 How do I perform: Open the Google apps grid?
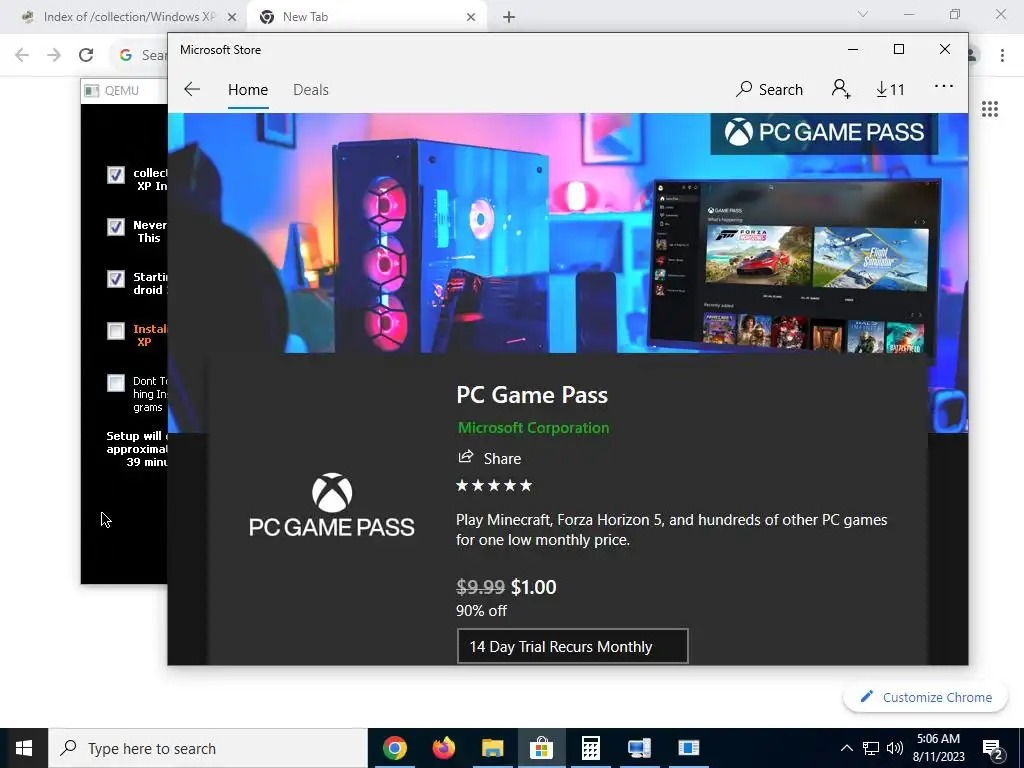990,109
